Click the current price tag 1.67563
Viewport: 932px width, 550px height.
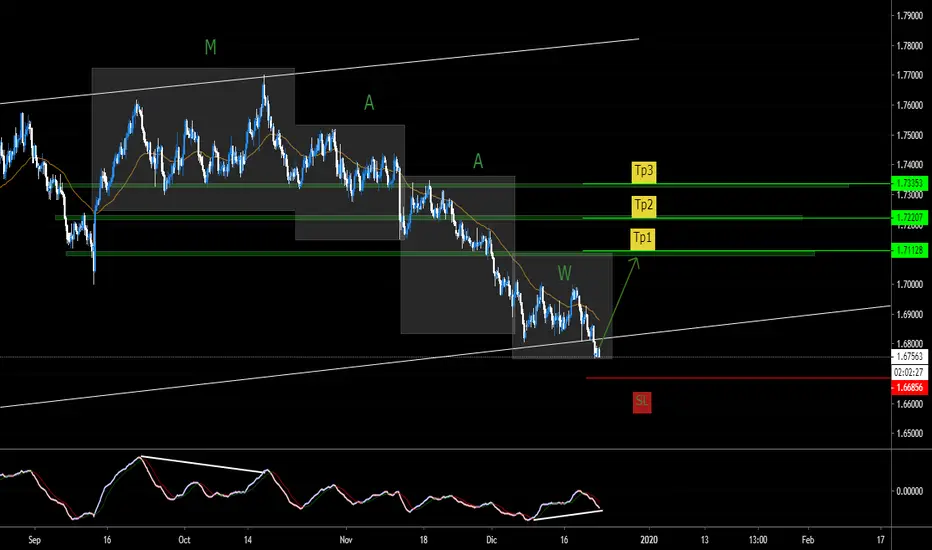909,357
